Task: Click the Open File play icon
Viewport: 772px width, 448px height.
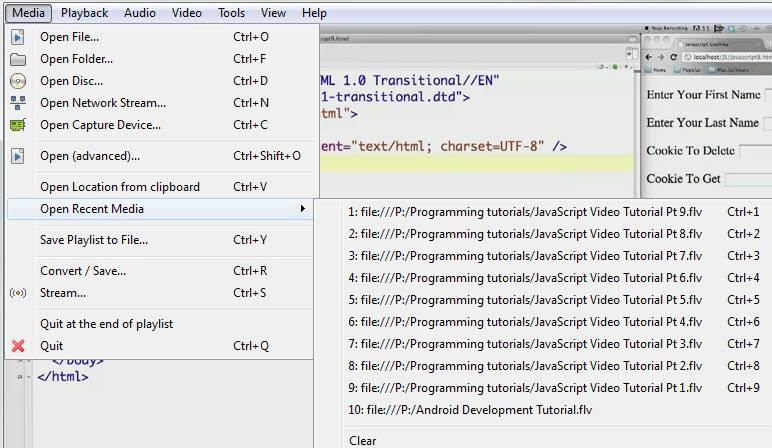Action: [x=18, y=37]
